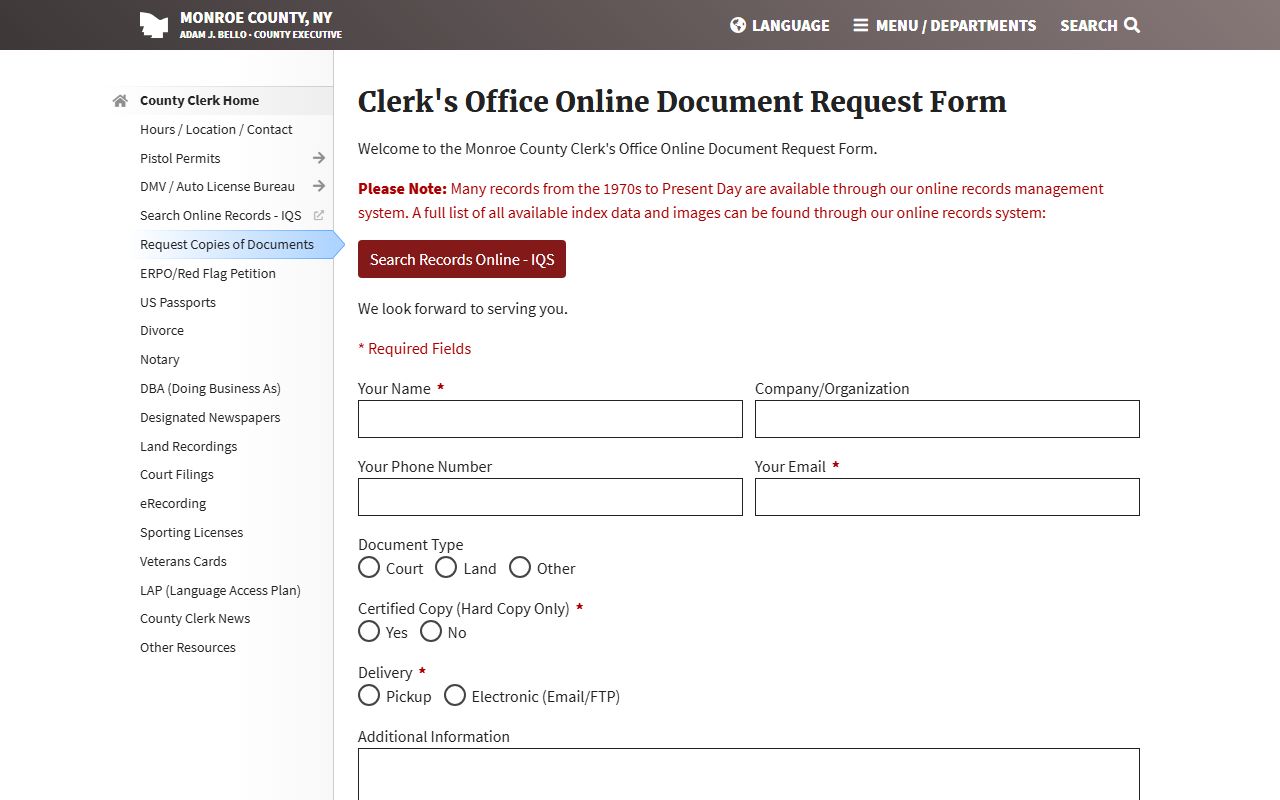Open DMV / Auto License Bureau page
Screen dimensions: 1280x800
click(x=217, y=186)
